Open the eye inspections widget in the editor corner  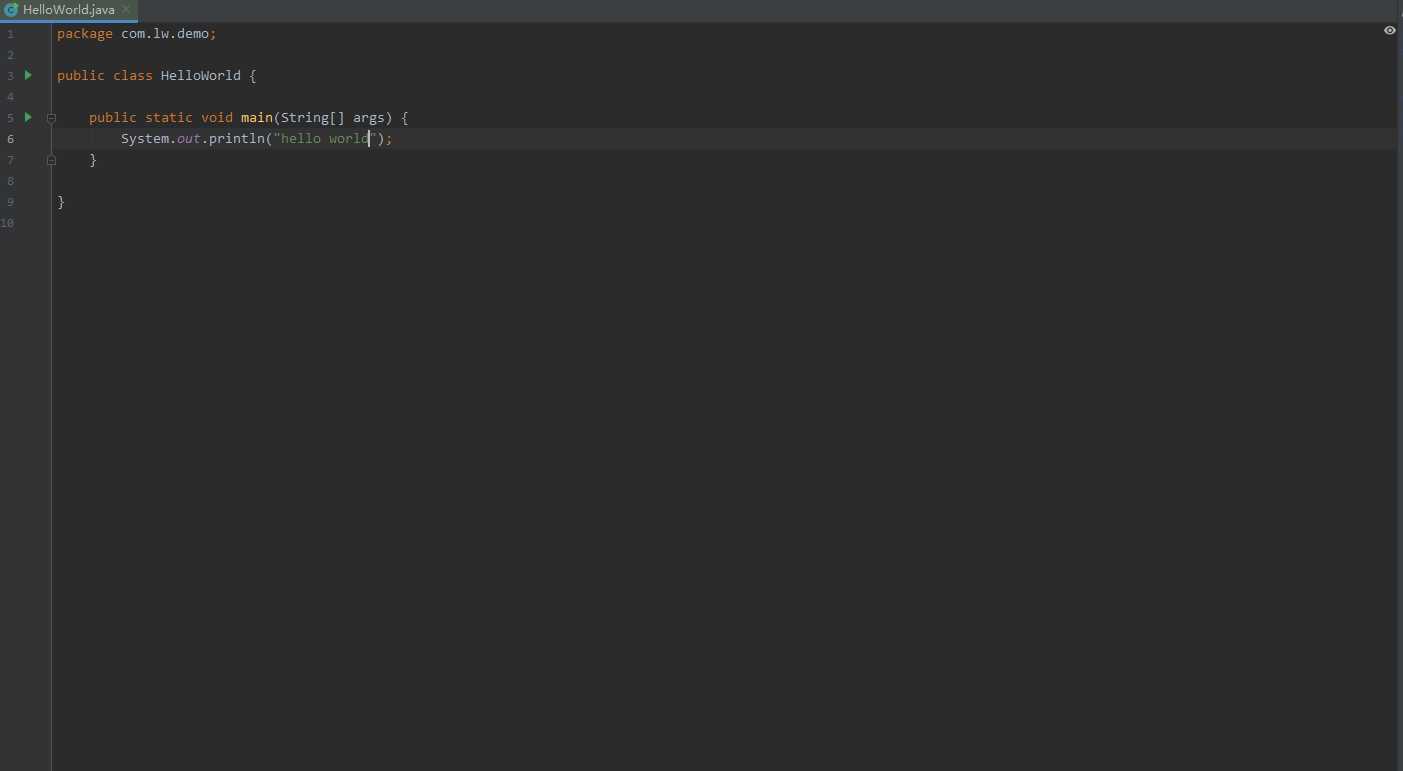pos(1389,31)
